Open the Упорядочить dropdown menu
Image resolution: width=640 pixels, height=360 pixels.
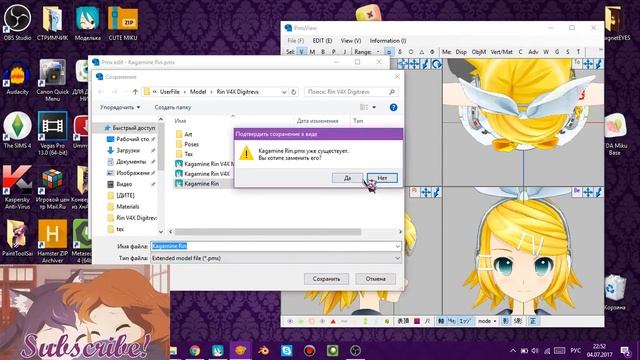tap(120, 107)
